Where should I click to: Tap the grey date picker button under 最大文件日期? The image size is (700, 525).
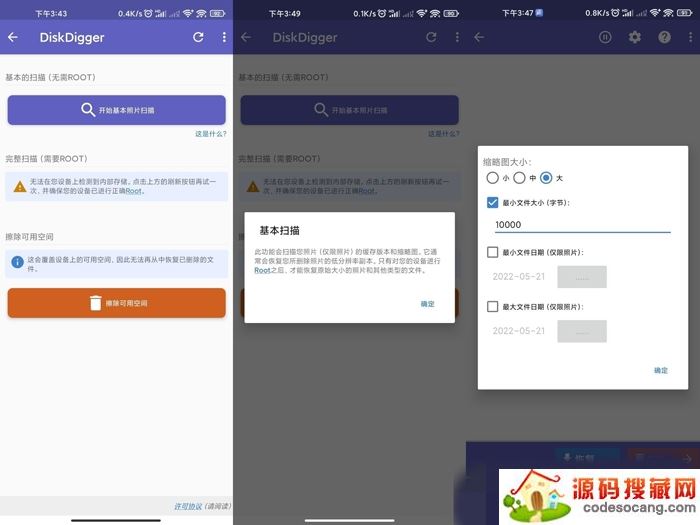[x=582, y=331]
